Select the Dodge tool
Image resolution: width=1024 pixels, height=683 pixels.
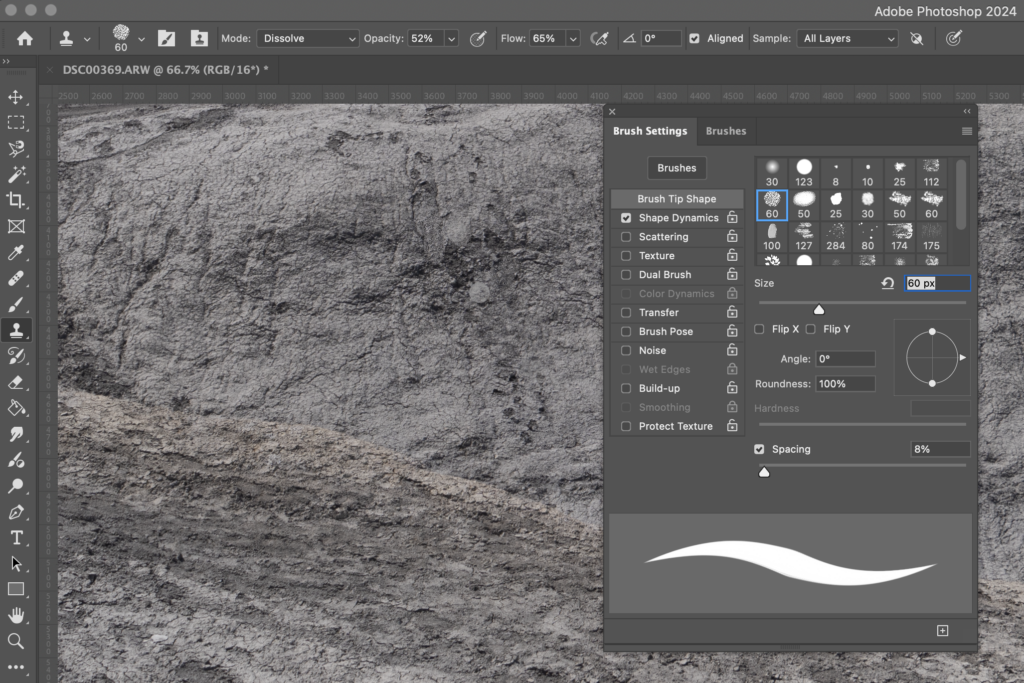pyautogui.click(x=16, y=486)
